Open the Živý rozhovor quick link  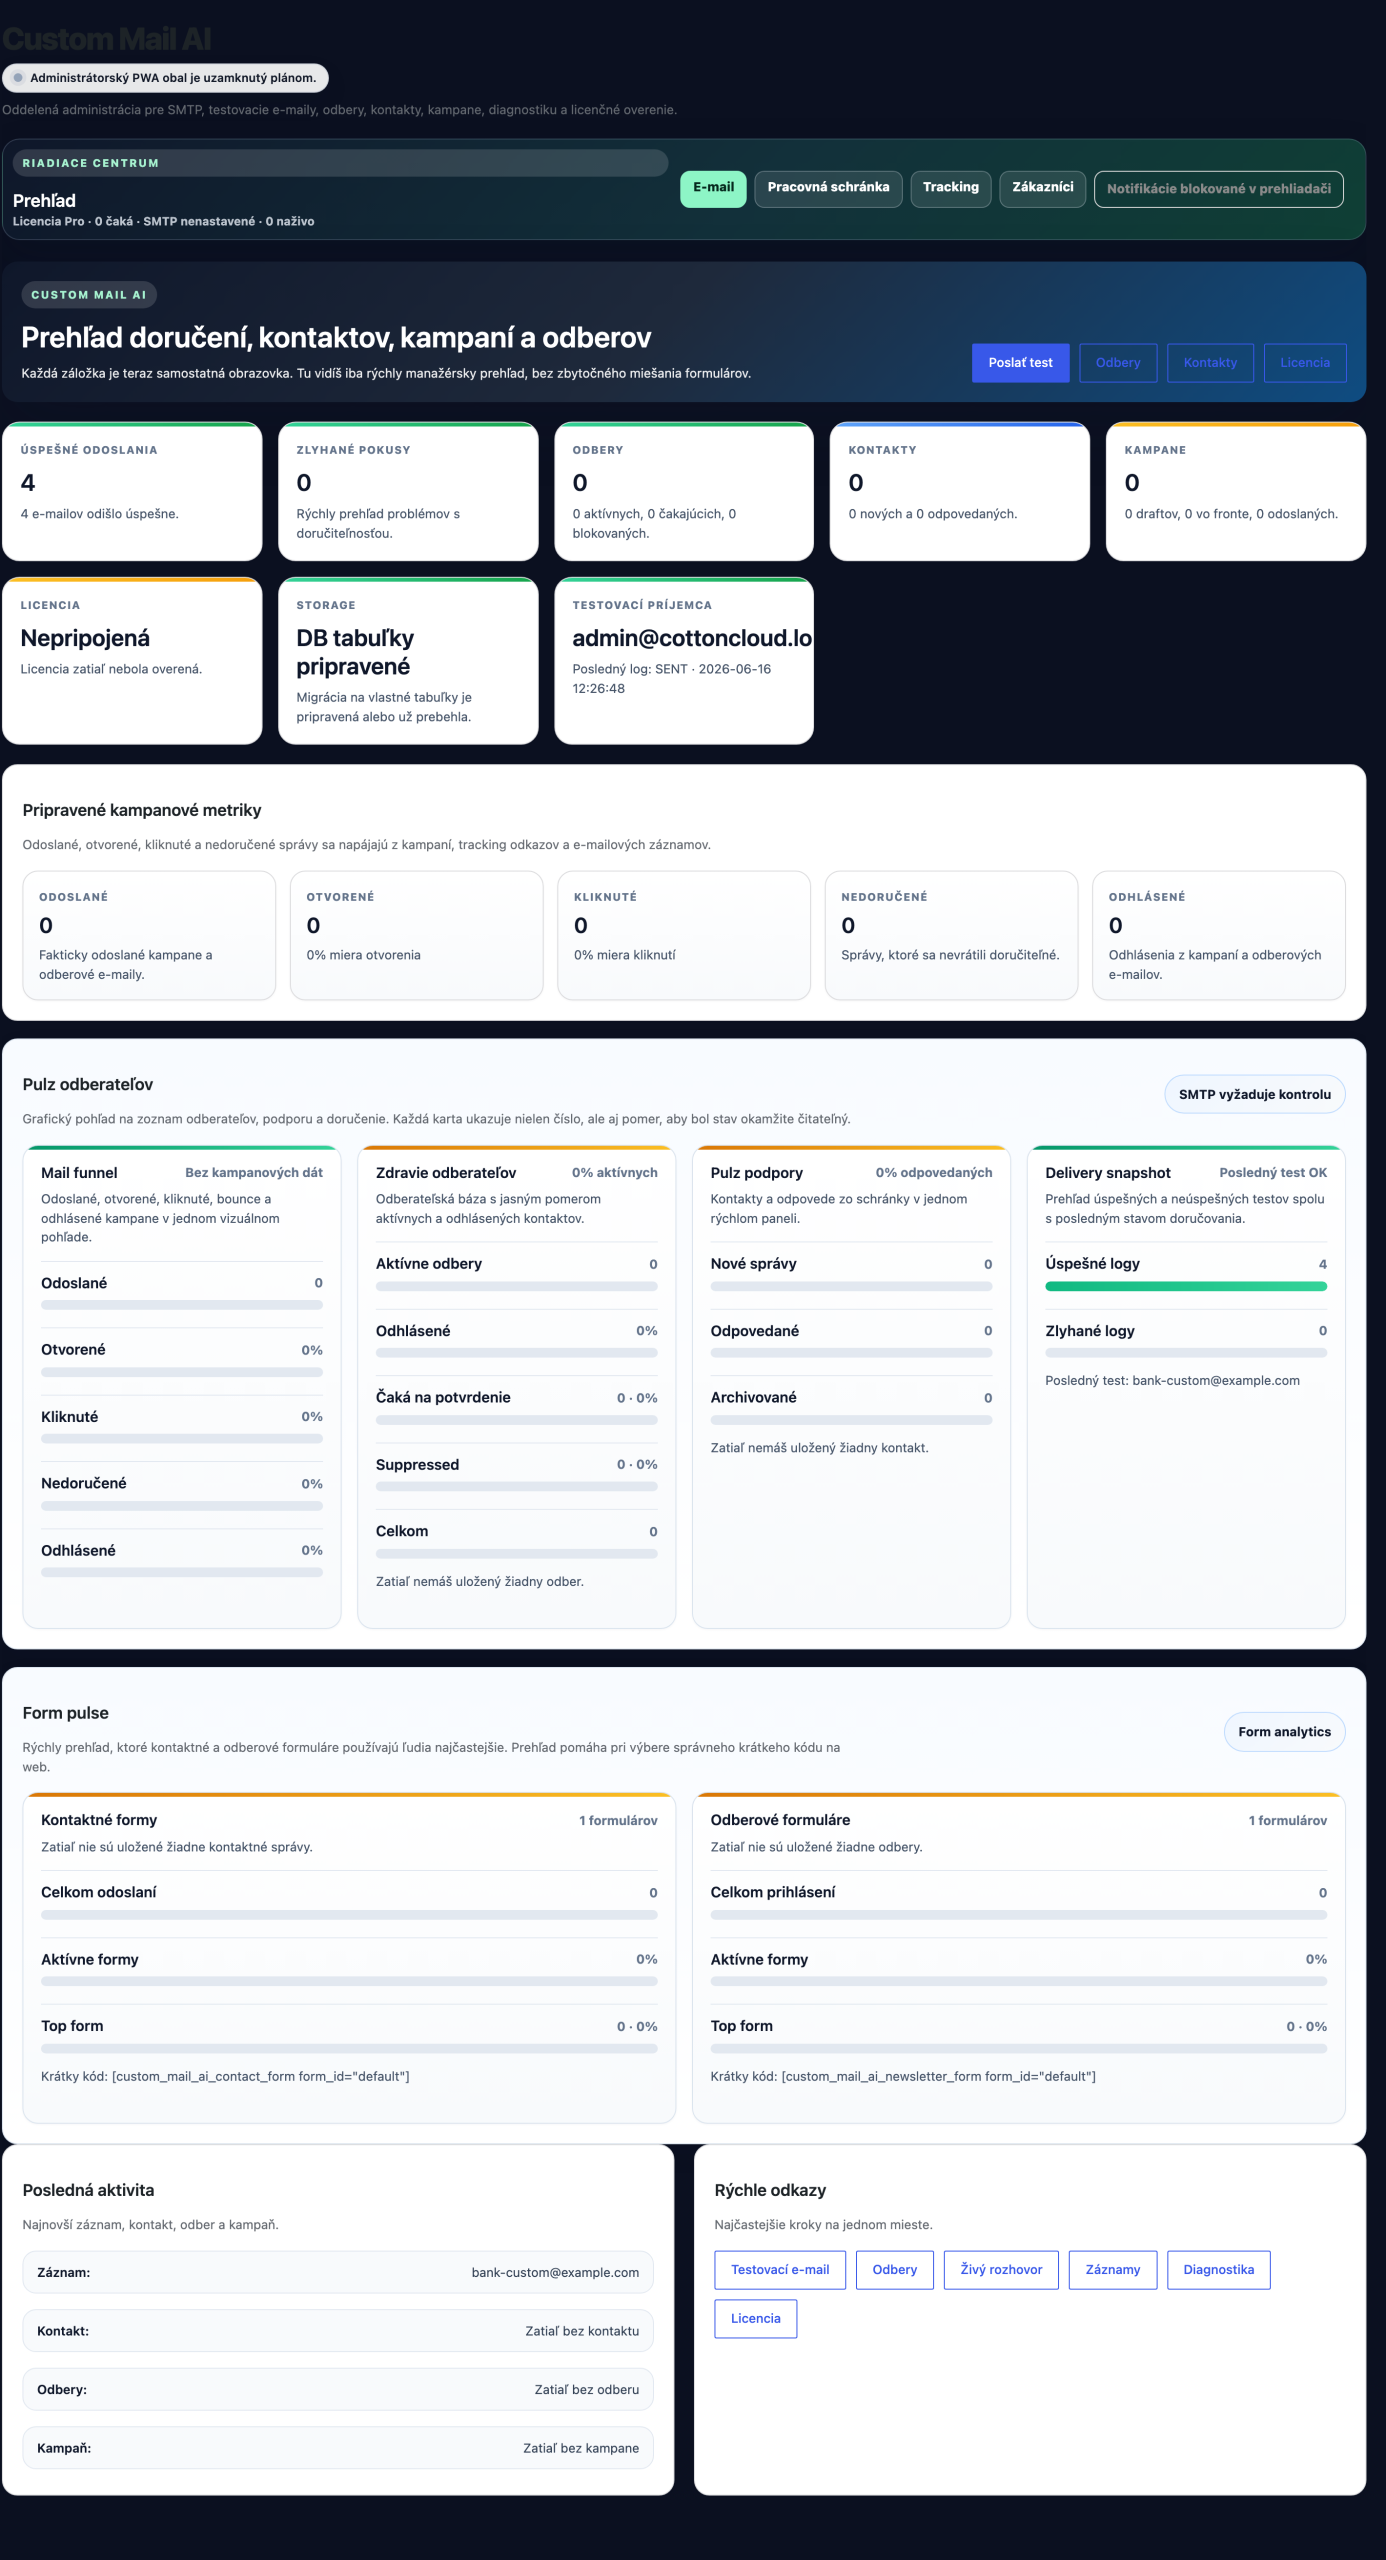click(1001, 2270)
